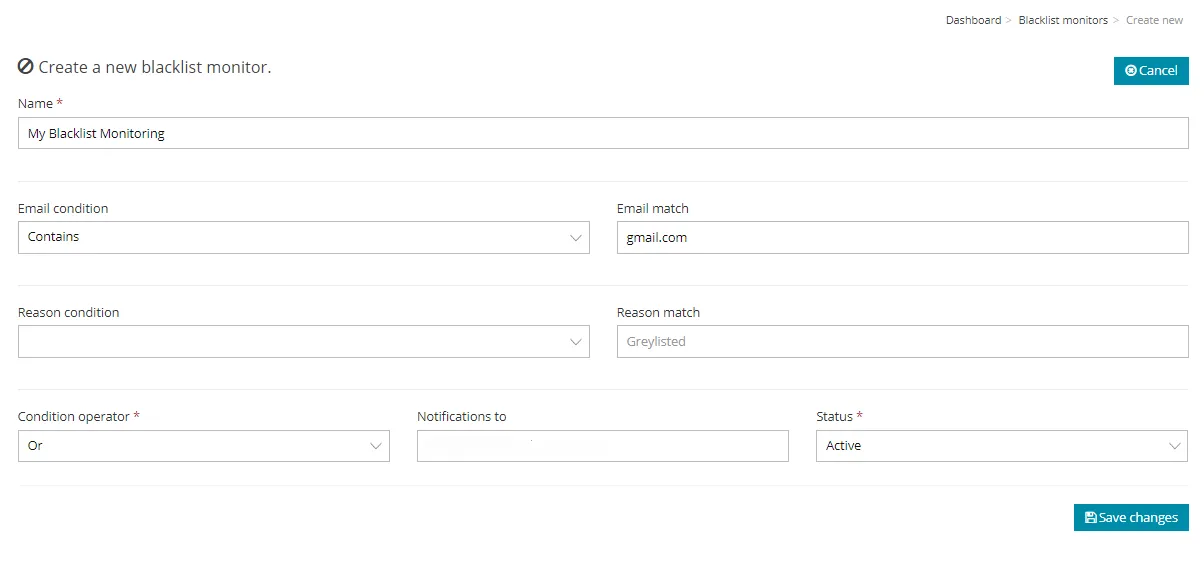Click the Condition operator label text
This screenshot has width=1204, height=572.
[x=74, y=417]
